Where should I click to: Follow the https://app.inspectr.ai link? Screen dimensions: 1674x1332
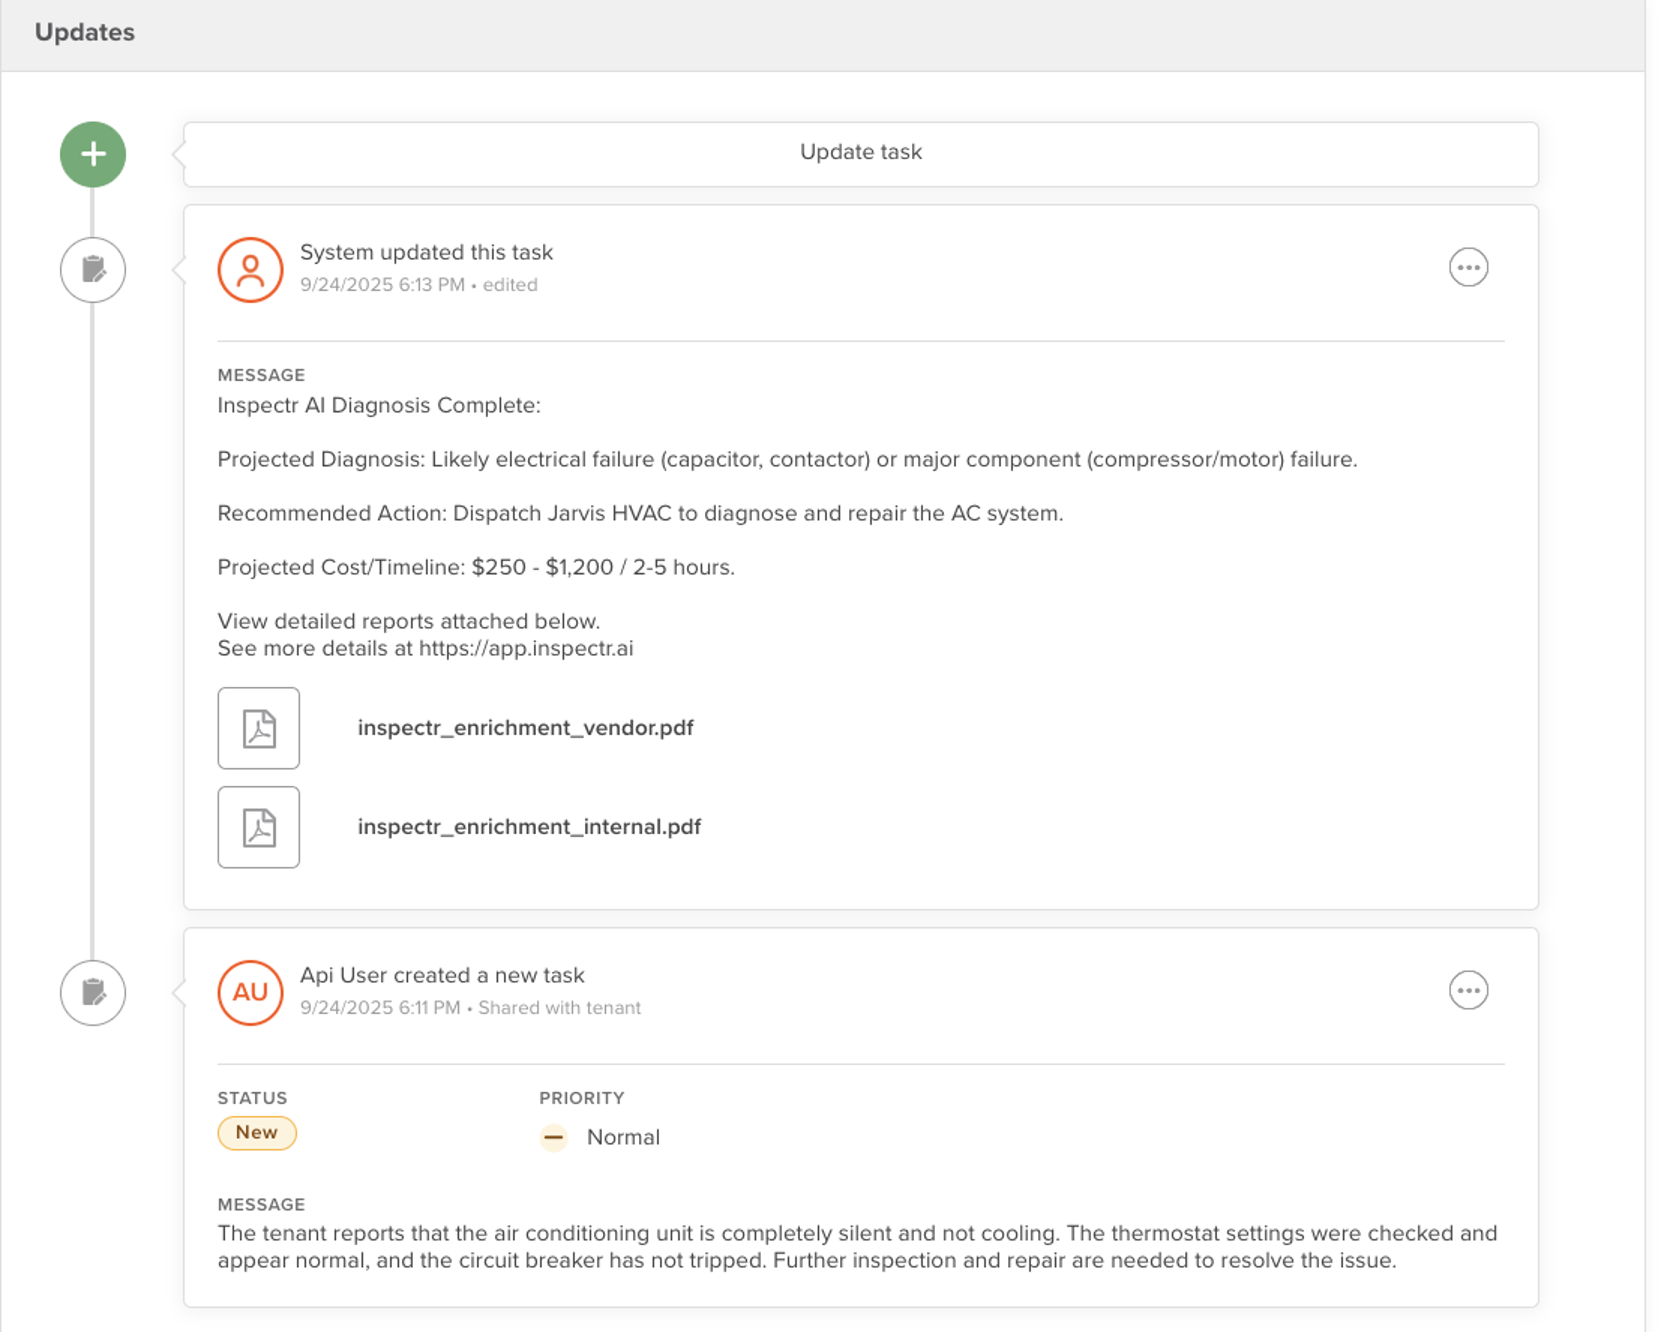[x=525, y=648]
